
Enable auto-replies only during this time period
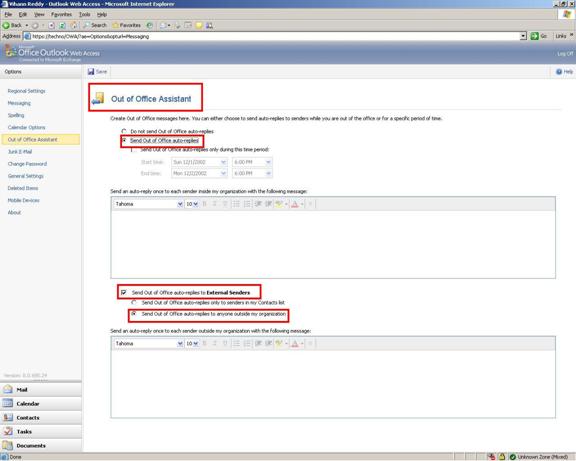click(x=134, y=150)
